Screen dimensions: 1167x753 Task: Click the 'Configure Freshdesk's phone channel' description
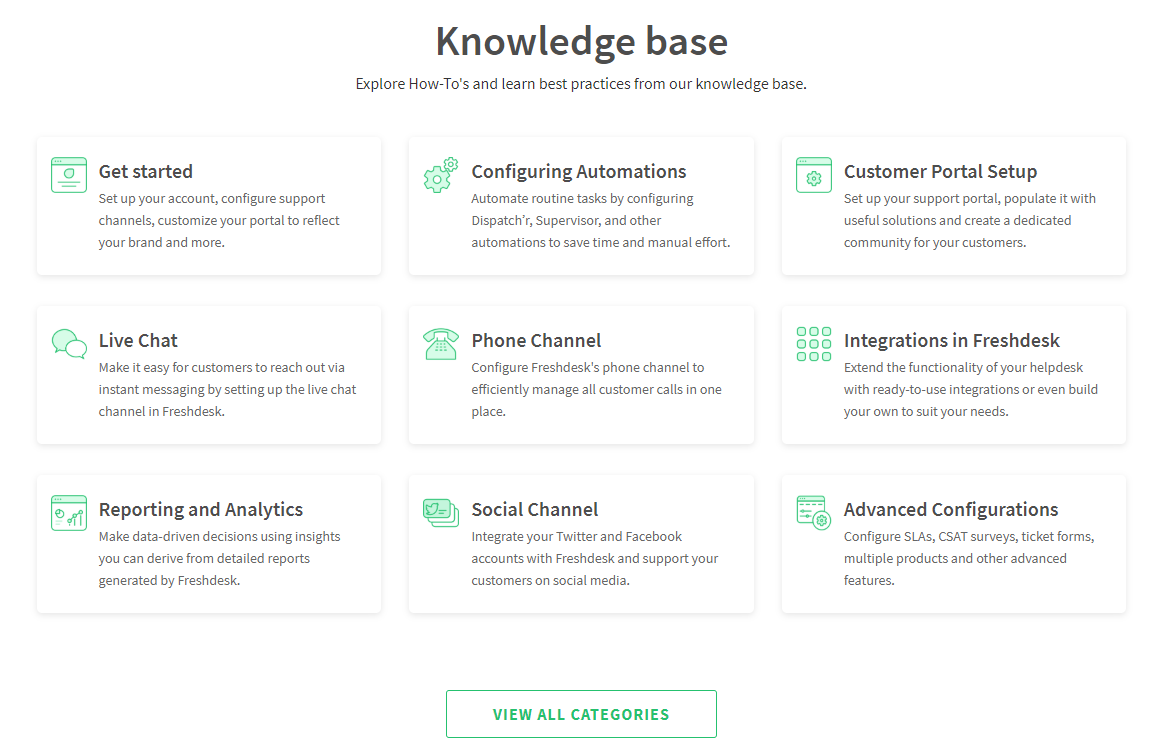tap(596, 389)
